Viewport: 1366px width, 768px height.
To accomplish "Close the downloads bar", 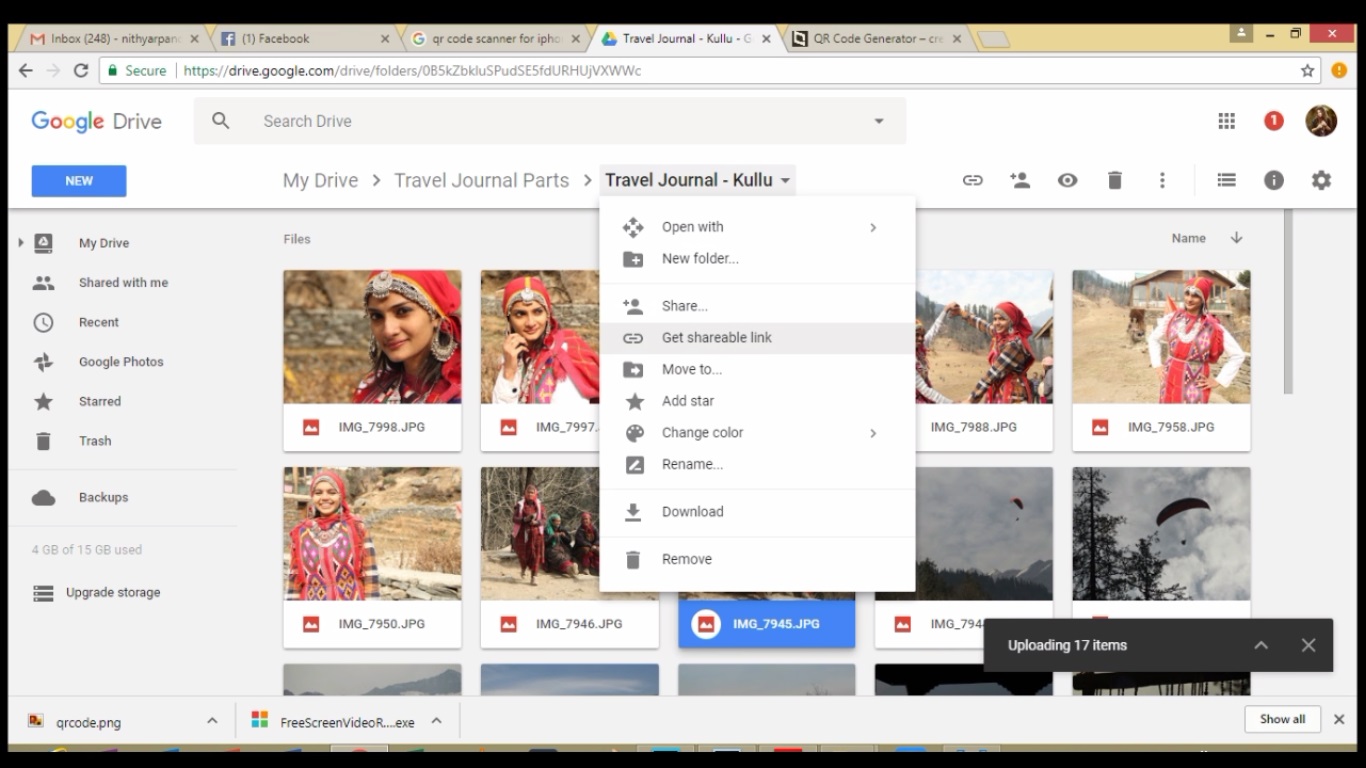I will point(1340,719).
